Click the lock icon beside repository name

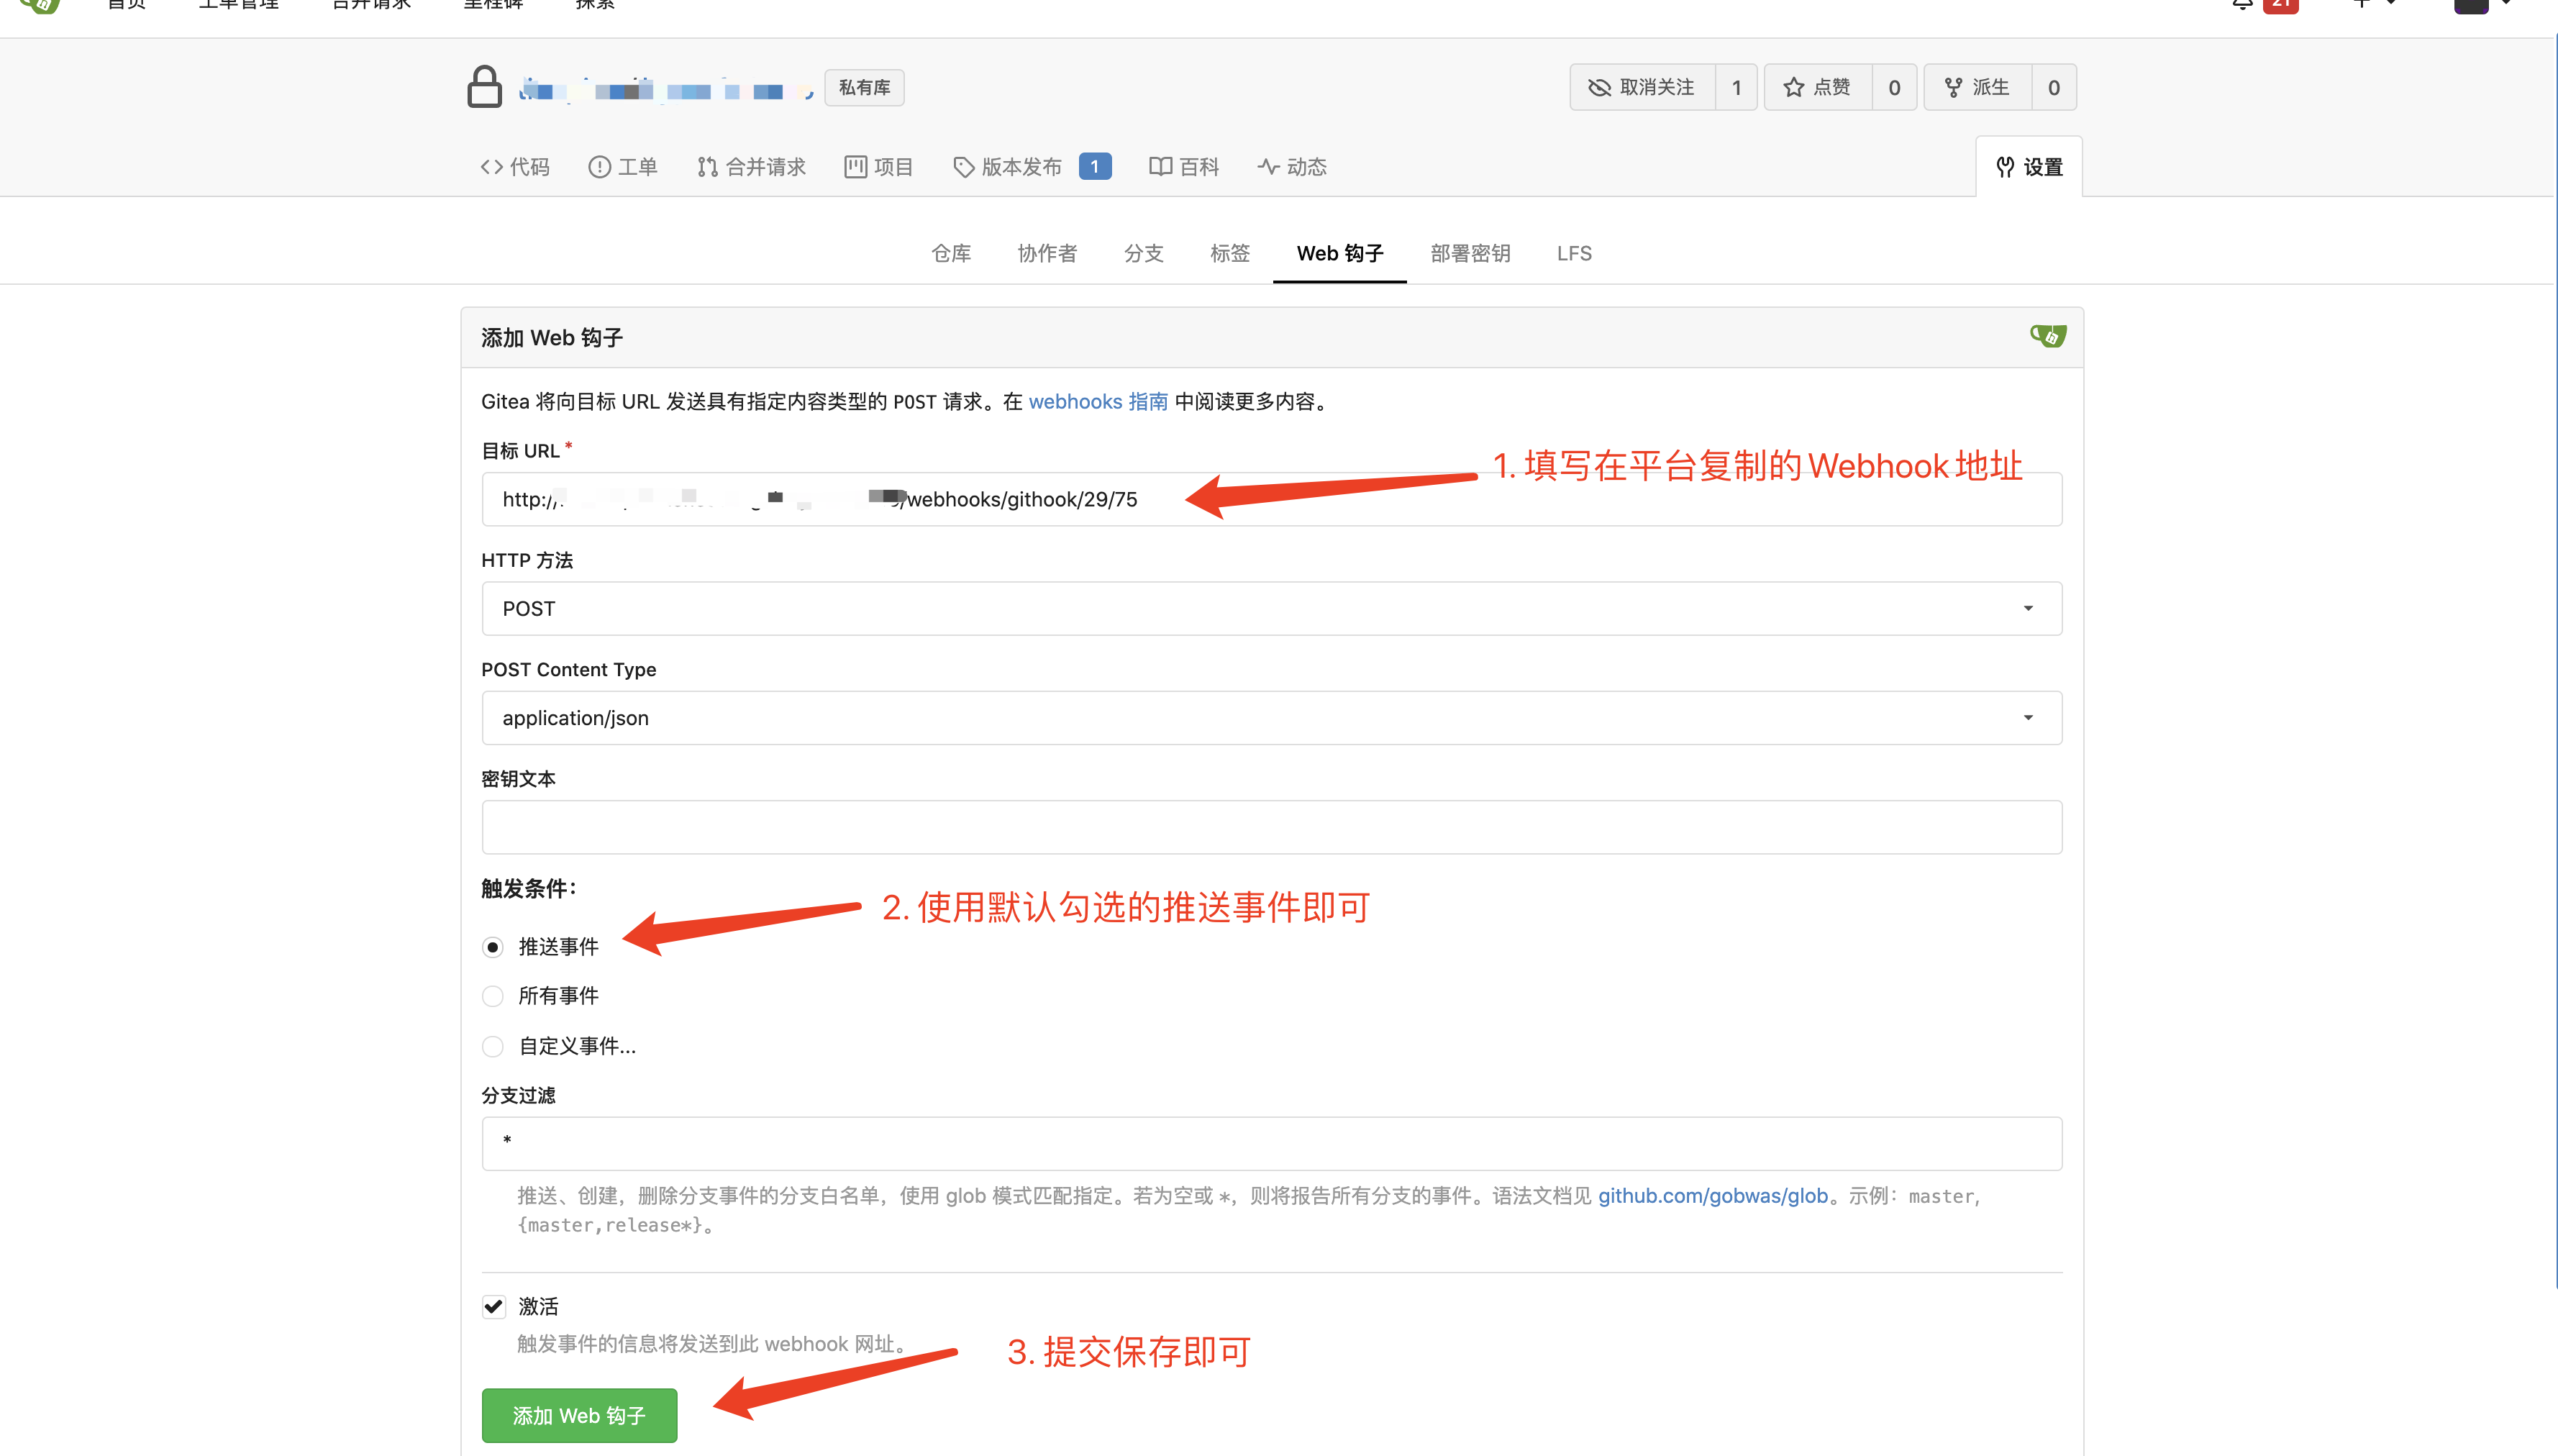point(484,87)
